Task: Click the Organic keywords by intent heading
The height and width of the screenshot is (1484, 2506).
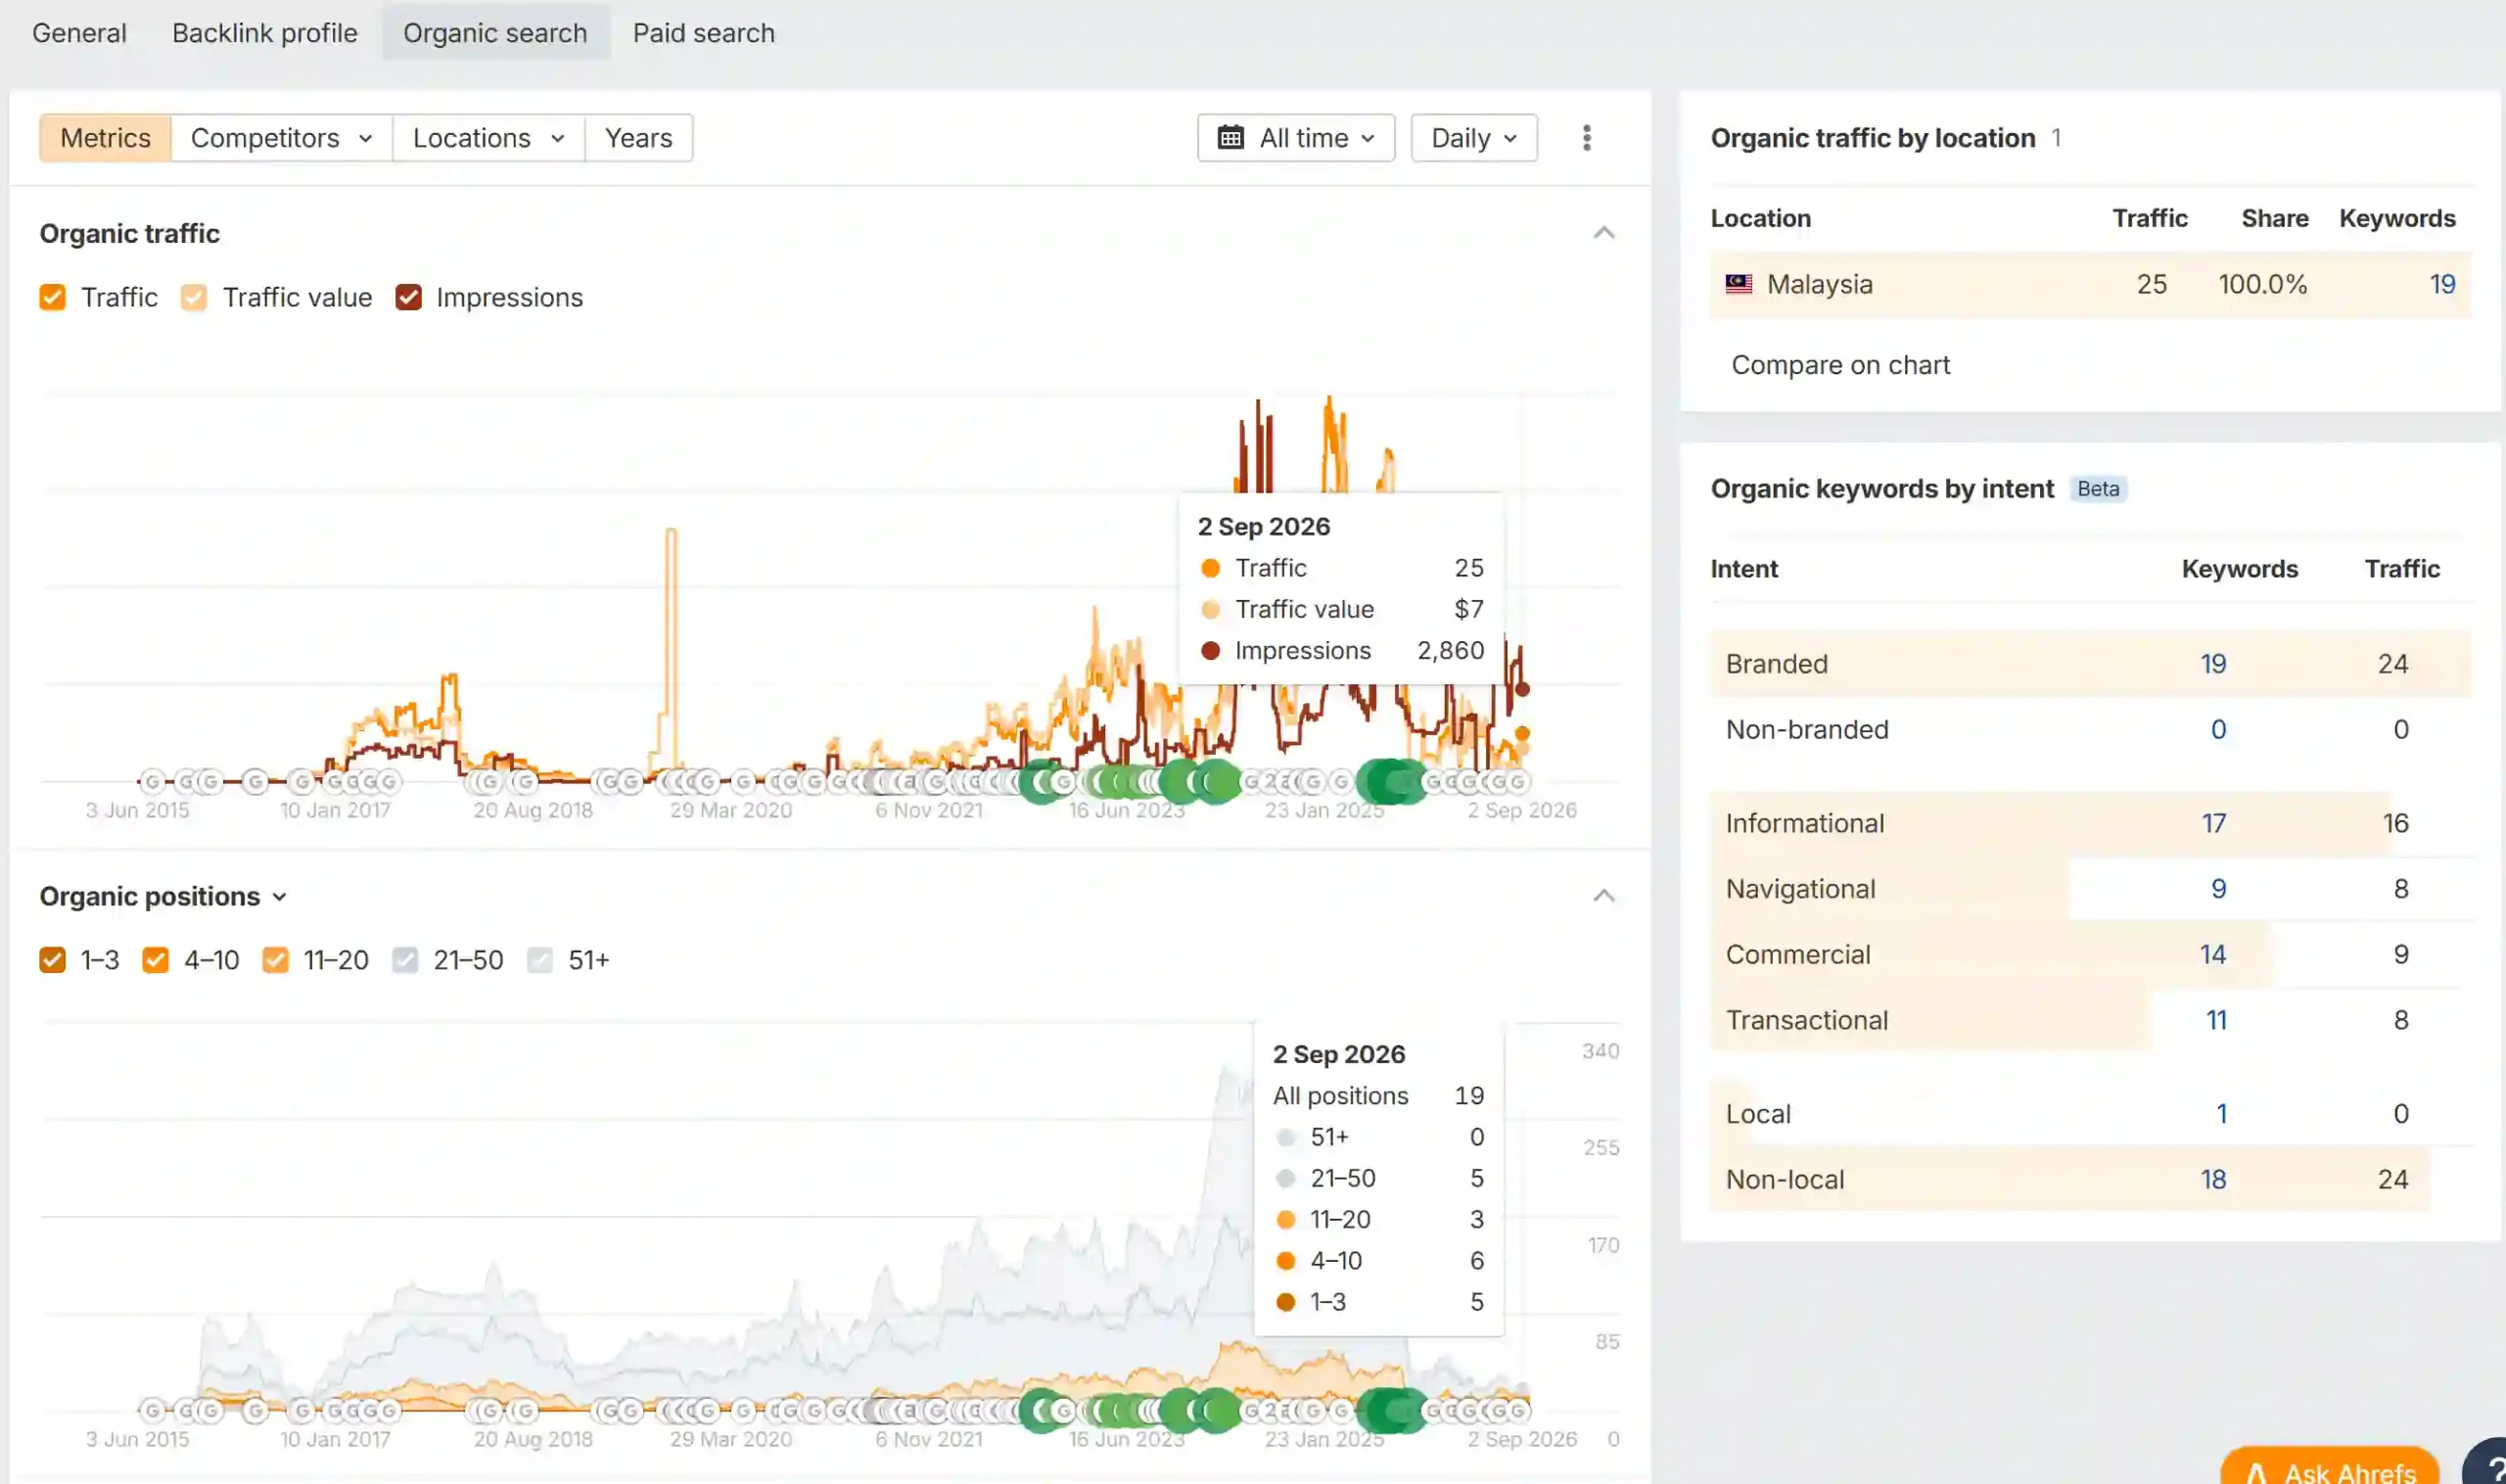Action: (x=1881, y=489)
